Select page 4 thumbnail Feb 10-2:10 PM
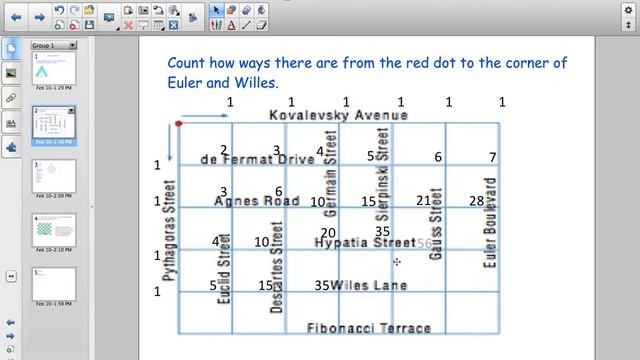 click(54, 230)
